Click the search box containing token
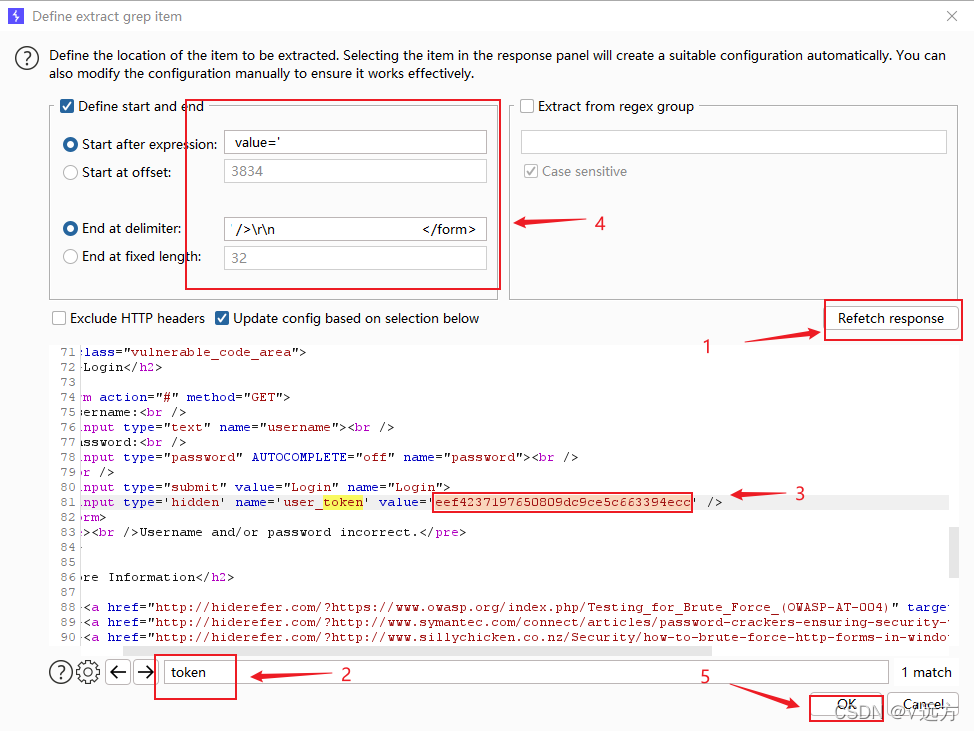974x731 pixels. pos(526,672)
